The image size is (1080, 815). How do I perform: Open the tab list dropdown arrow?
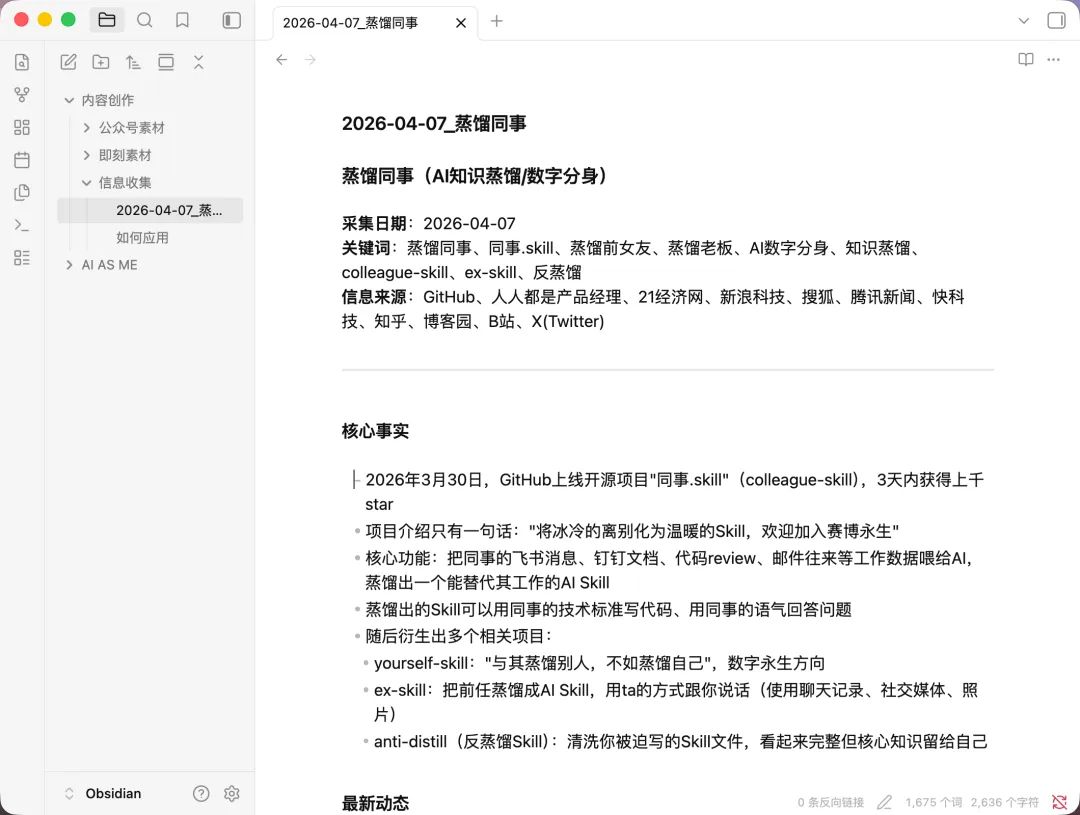point(1023,21)
